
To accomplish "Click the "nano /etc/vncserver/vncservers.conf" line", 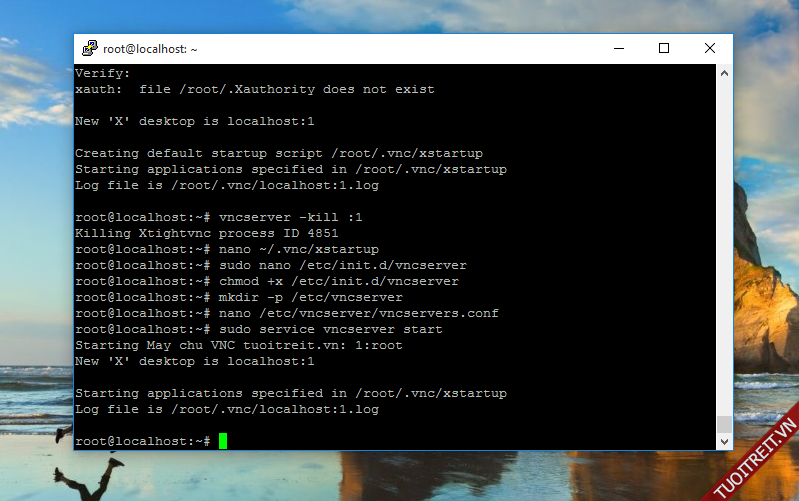I will click(x=358, y=313).
